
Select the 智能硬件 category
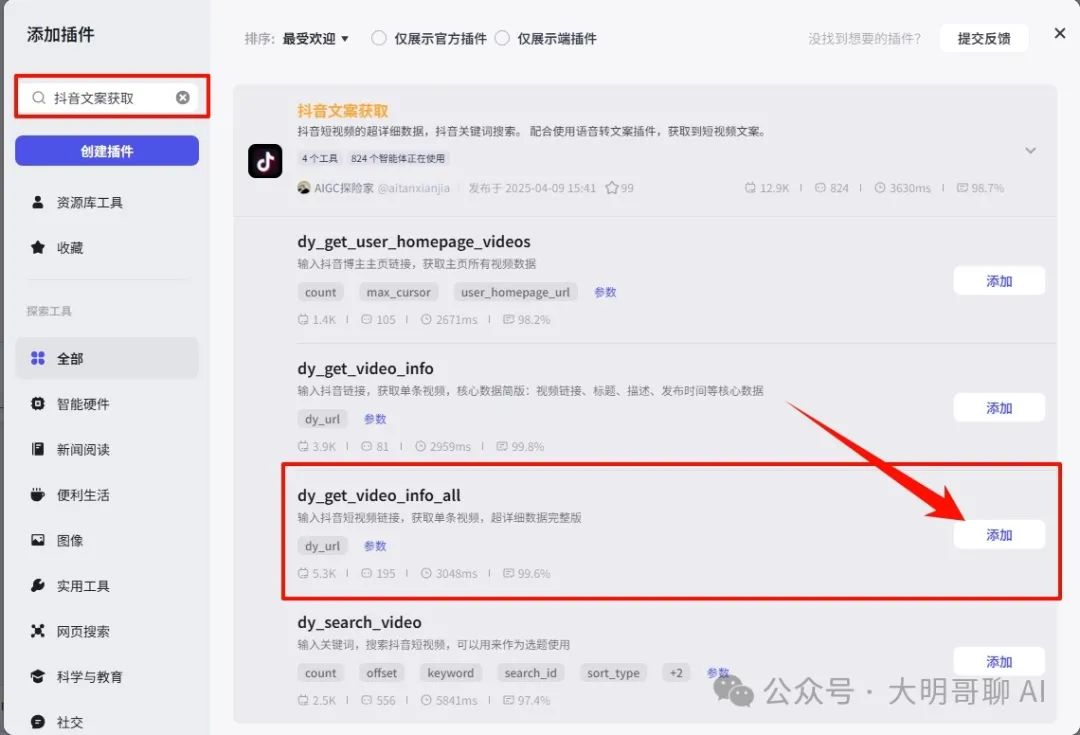(x=107, y=404)
